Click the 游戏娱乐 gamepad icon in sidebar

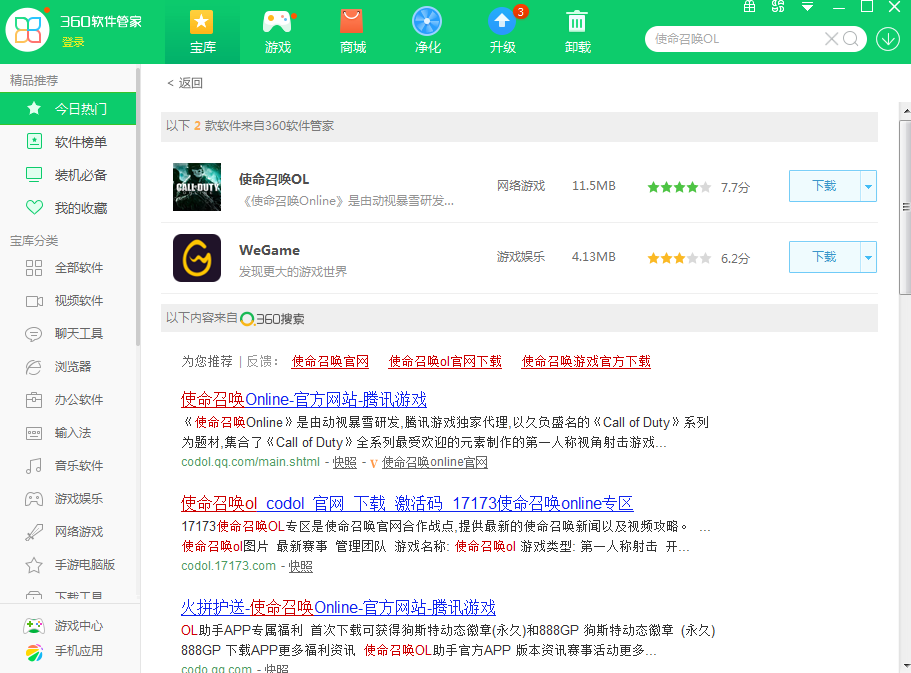click(34, 499)
